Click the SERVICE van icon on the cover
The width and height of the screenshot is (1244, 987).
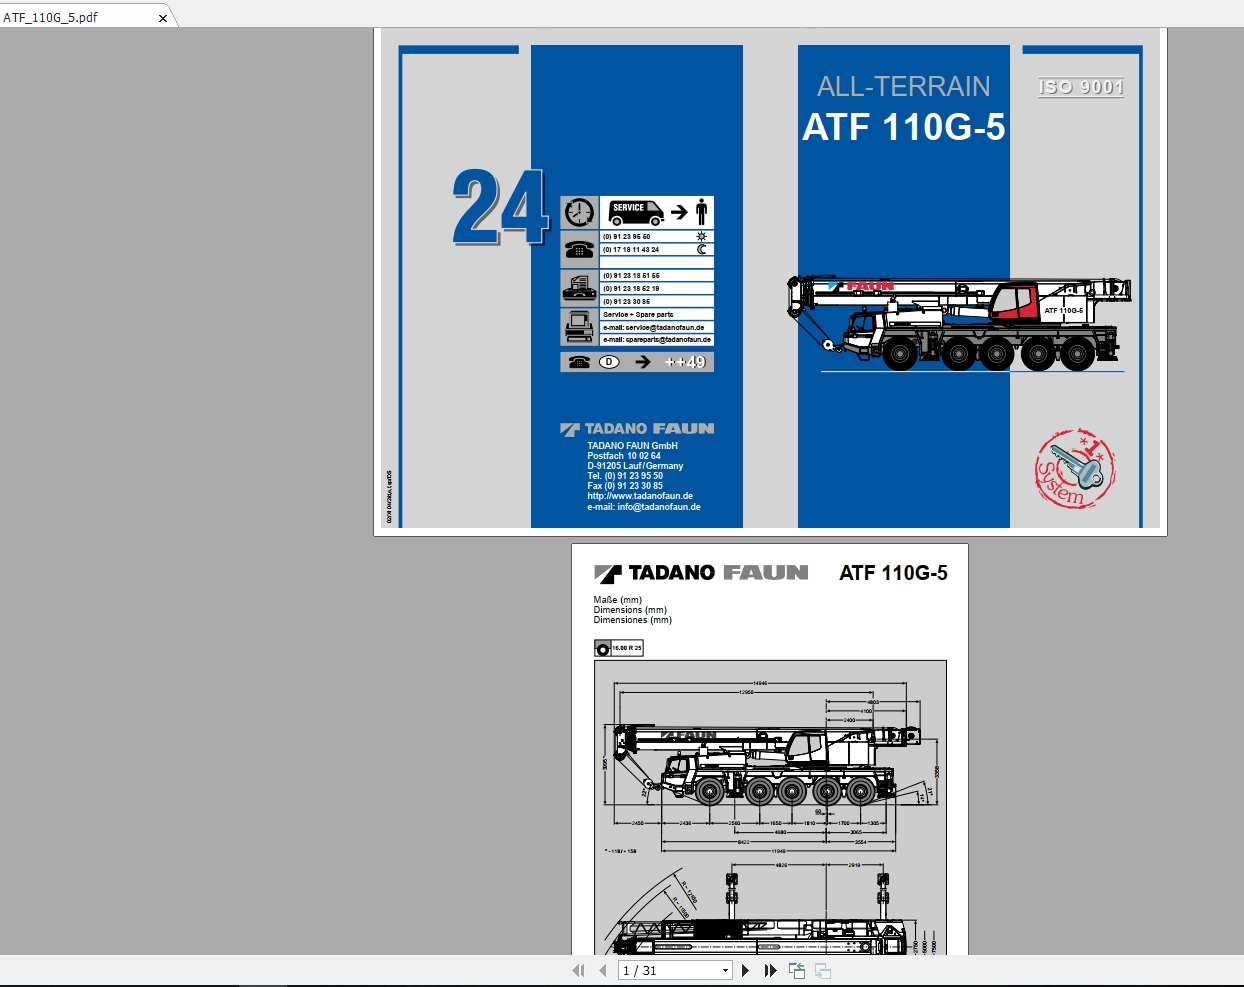pyautogui.click(x=636, y=212)
